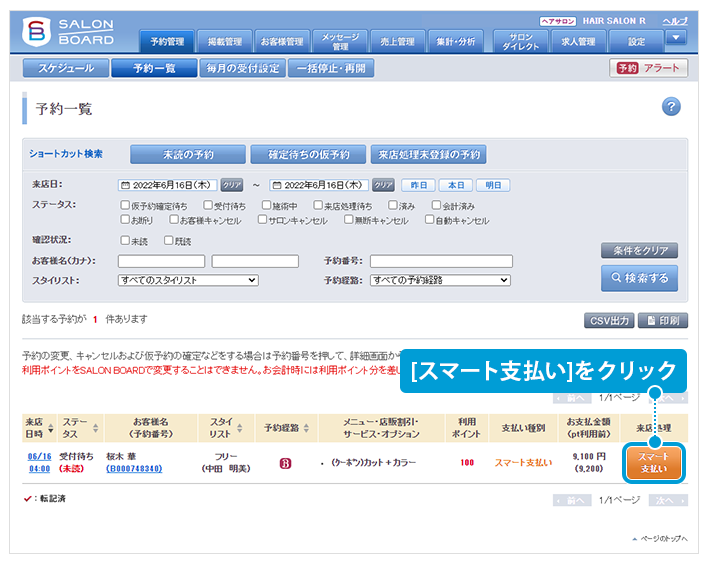
Task: Click the first customer name kana field
Action: [161, 261]
